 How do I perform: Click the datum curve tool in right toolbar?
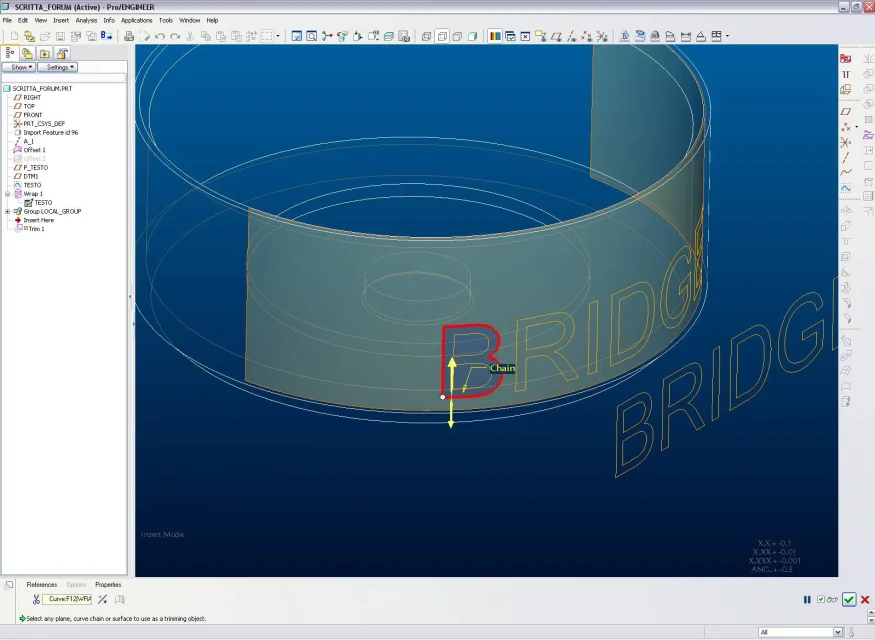(x=846, y=172)
